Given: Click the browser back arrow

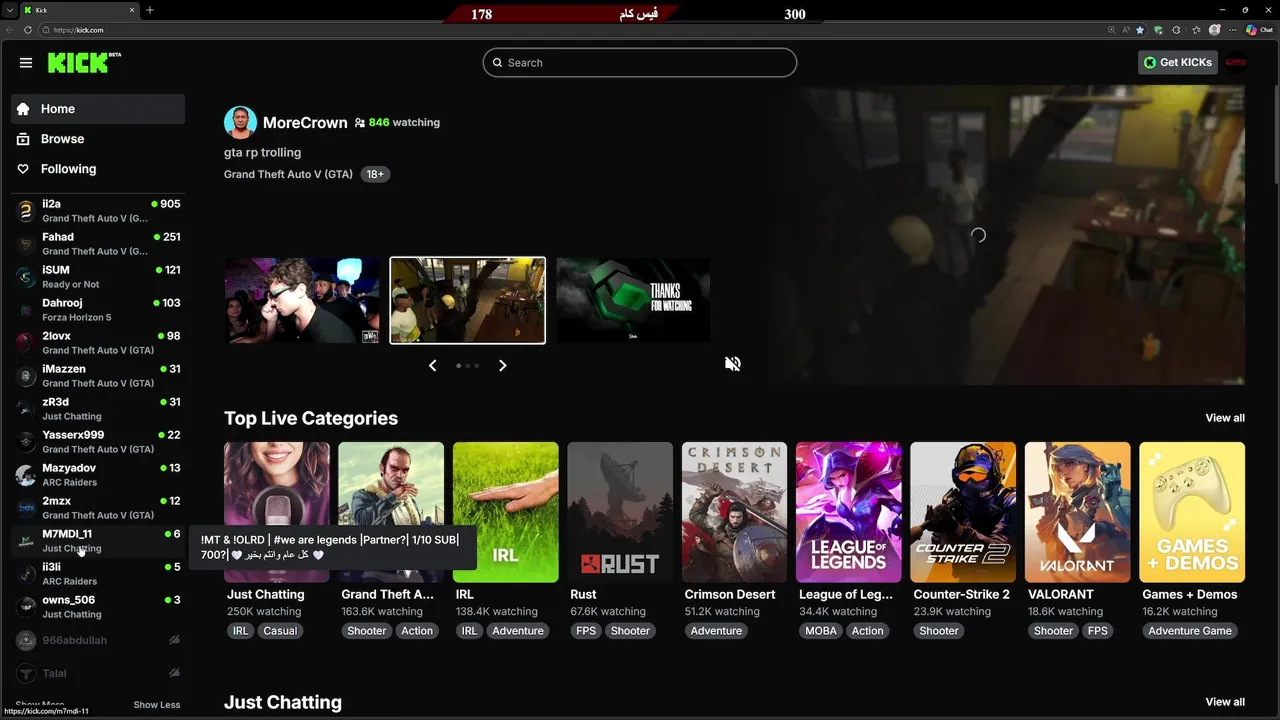Looking at the screenshot, I should pos(10,30).
